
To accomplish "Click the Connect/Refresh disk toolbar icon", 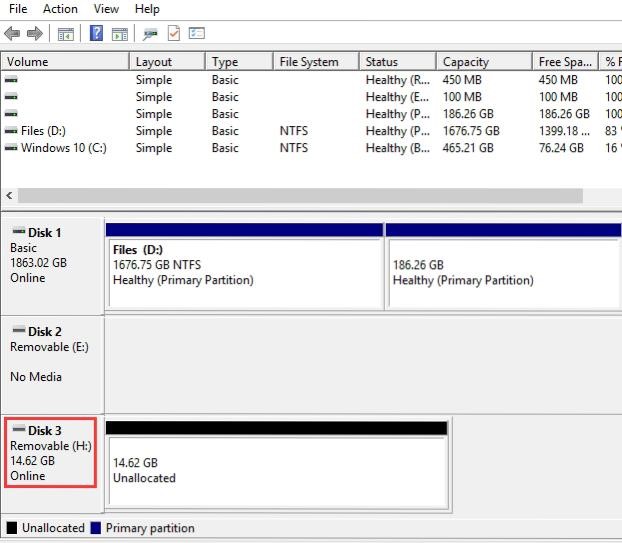I will tap(150, 34).
